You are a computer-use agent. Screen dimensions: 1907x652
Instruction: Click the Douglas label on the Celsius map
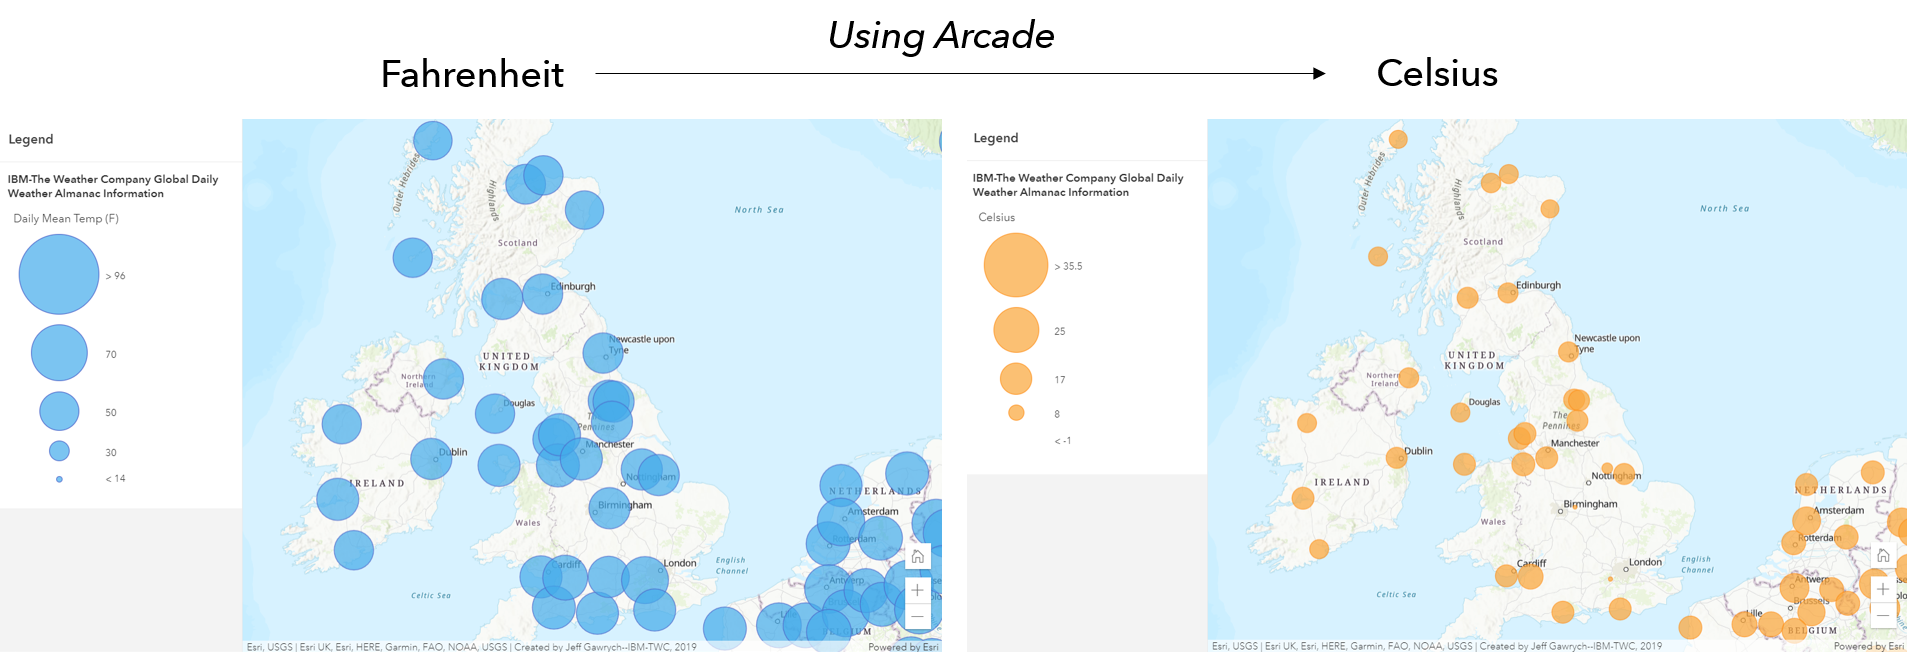pyautogui.click(x=1484, y=402)
